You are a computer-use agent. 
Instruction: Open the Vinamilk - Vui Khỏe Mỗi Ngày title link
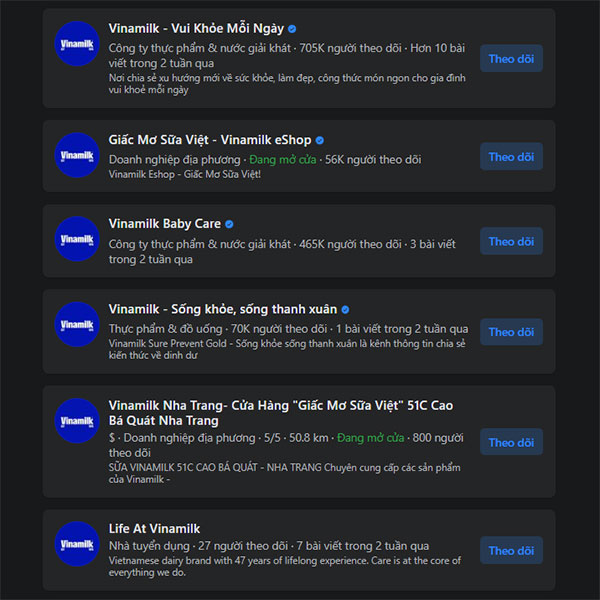pos(196,29)
